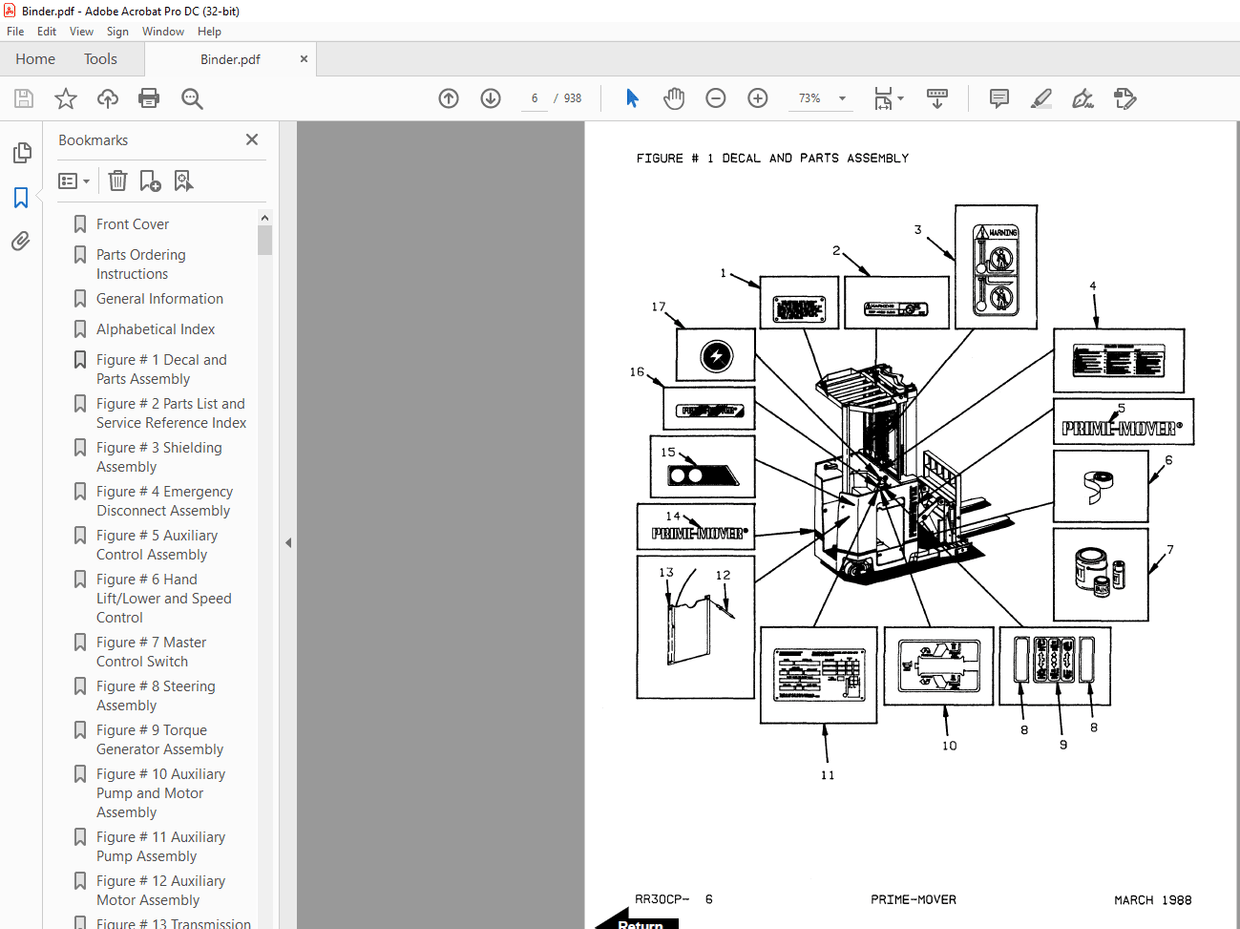Open the Window menu
The height and width of the screenshot is (929, 1240).
(163, 31)
